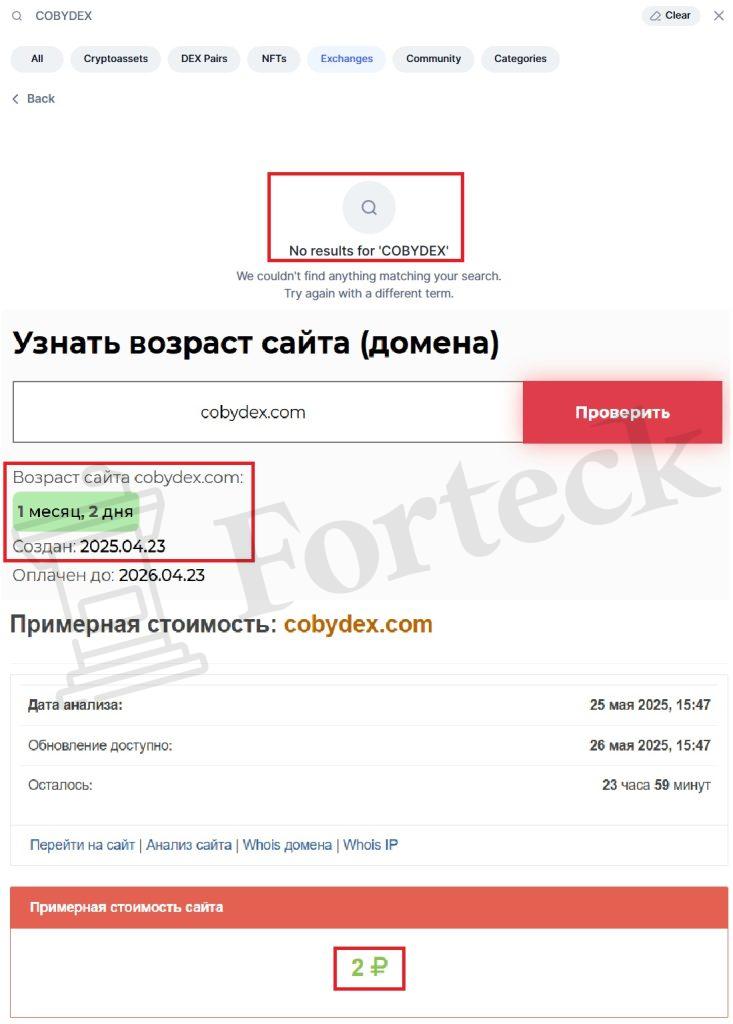Select the Exchanges tab
Image resolution: width=733 pixels, height=1024 pixels.
[346, 59]
